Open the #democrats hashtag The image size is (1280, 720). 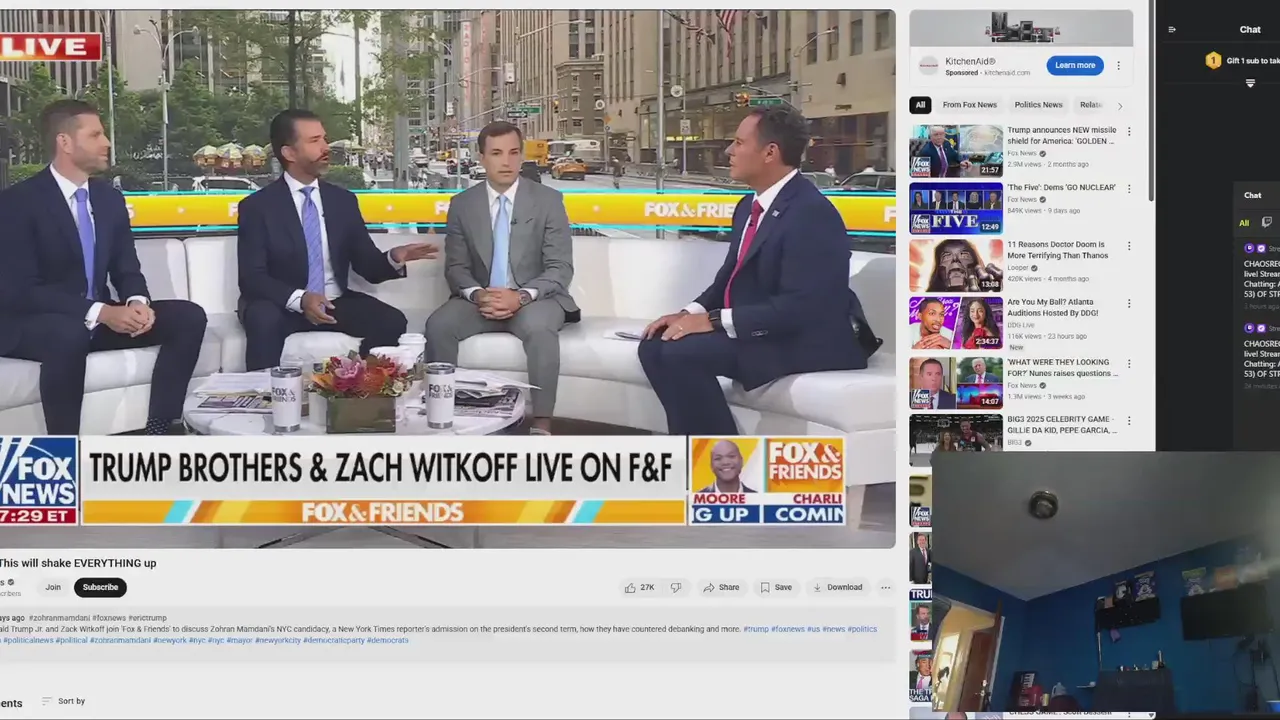tap(388, 640)
